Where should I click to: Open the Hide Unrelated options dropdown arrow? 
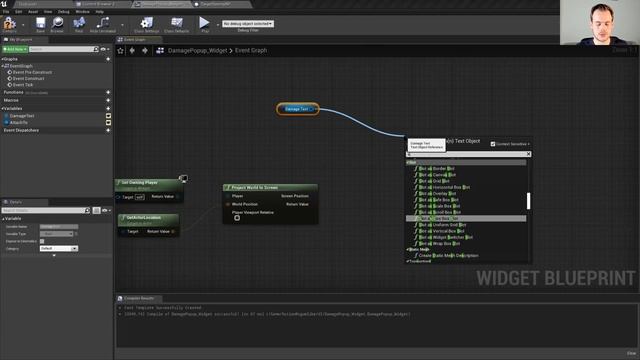point(122,24)
